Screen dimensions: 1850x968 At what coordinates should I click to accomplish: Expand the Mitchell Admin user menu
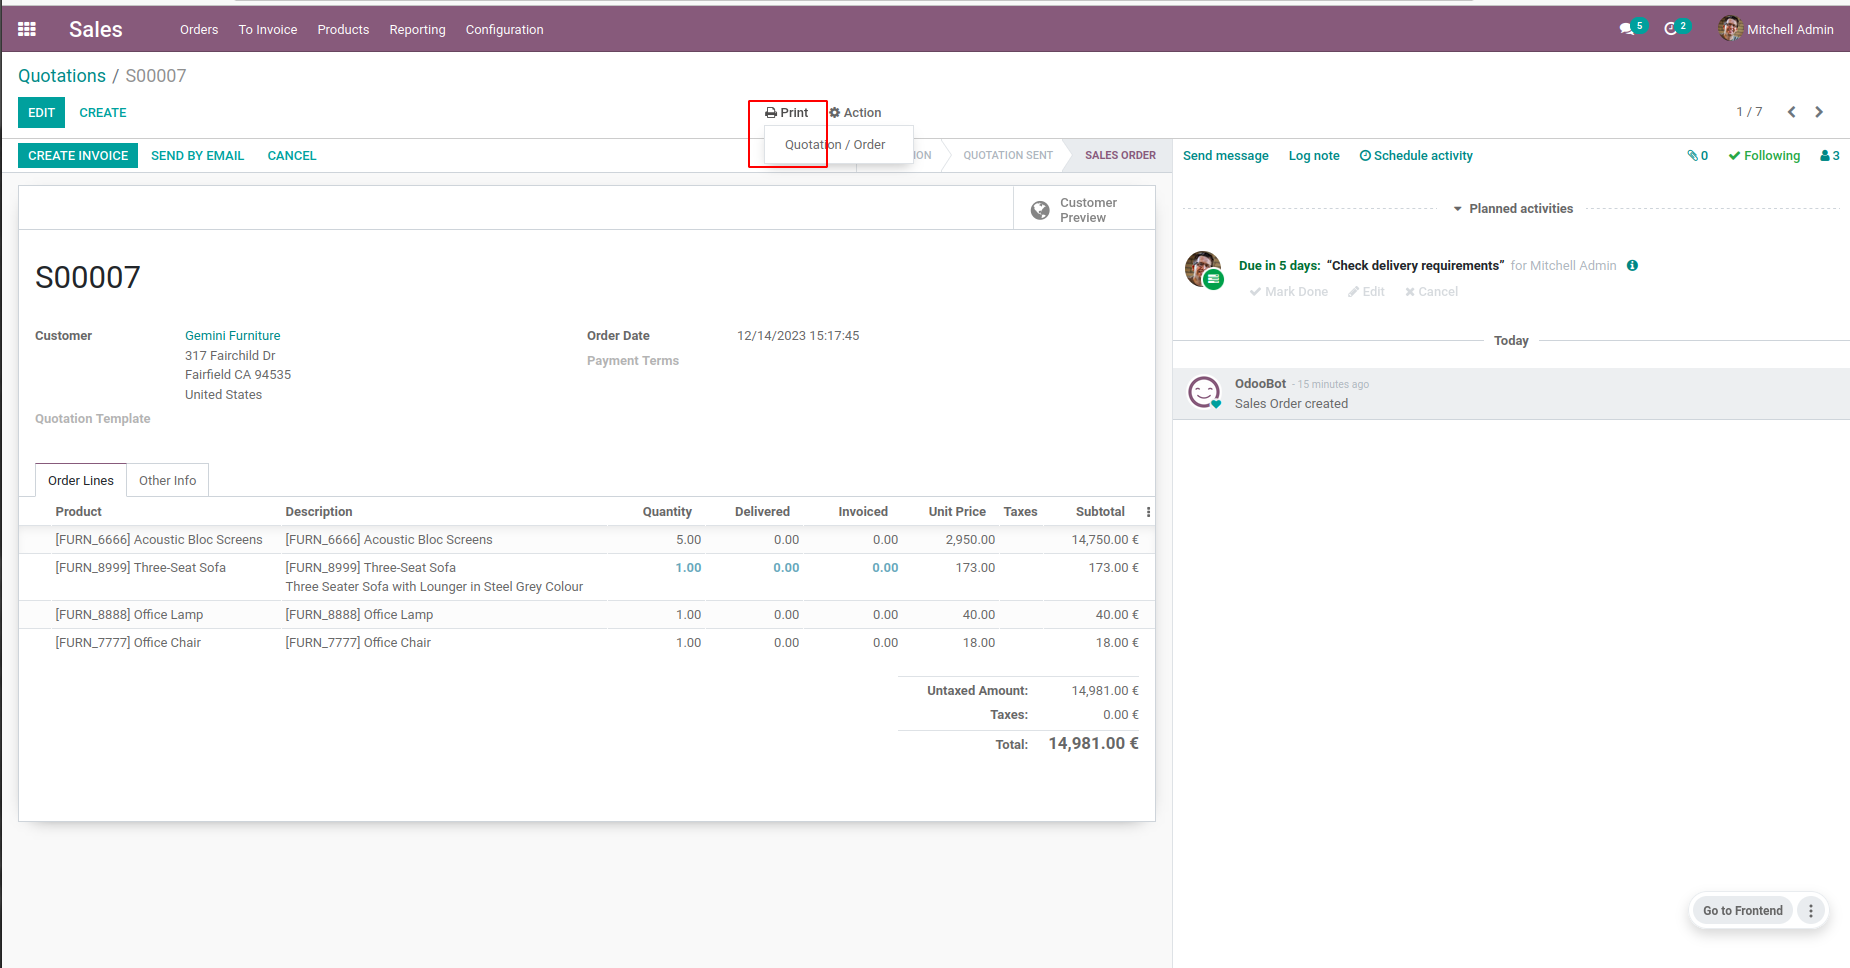click(1776, 29)
